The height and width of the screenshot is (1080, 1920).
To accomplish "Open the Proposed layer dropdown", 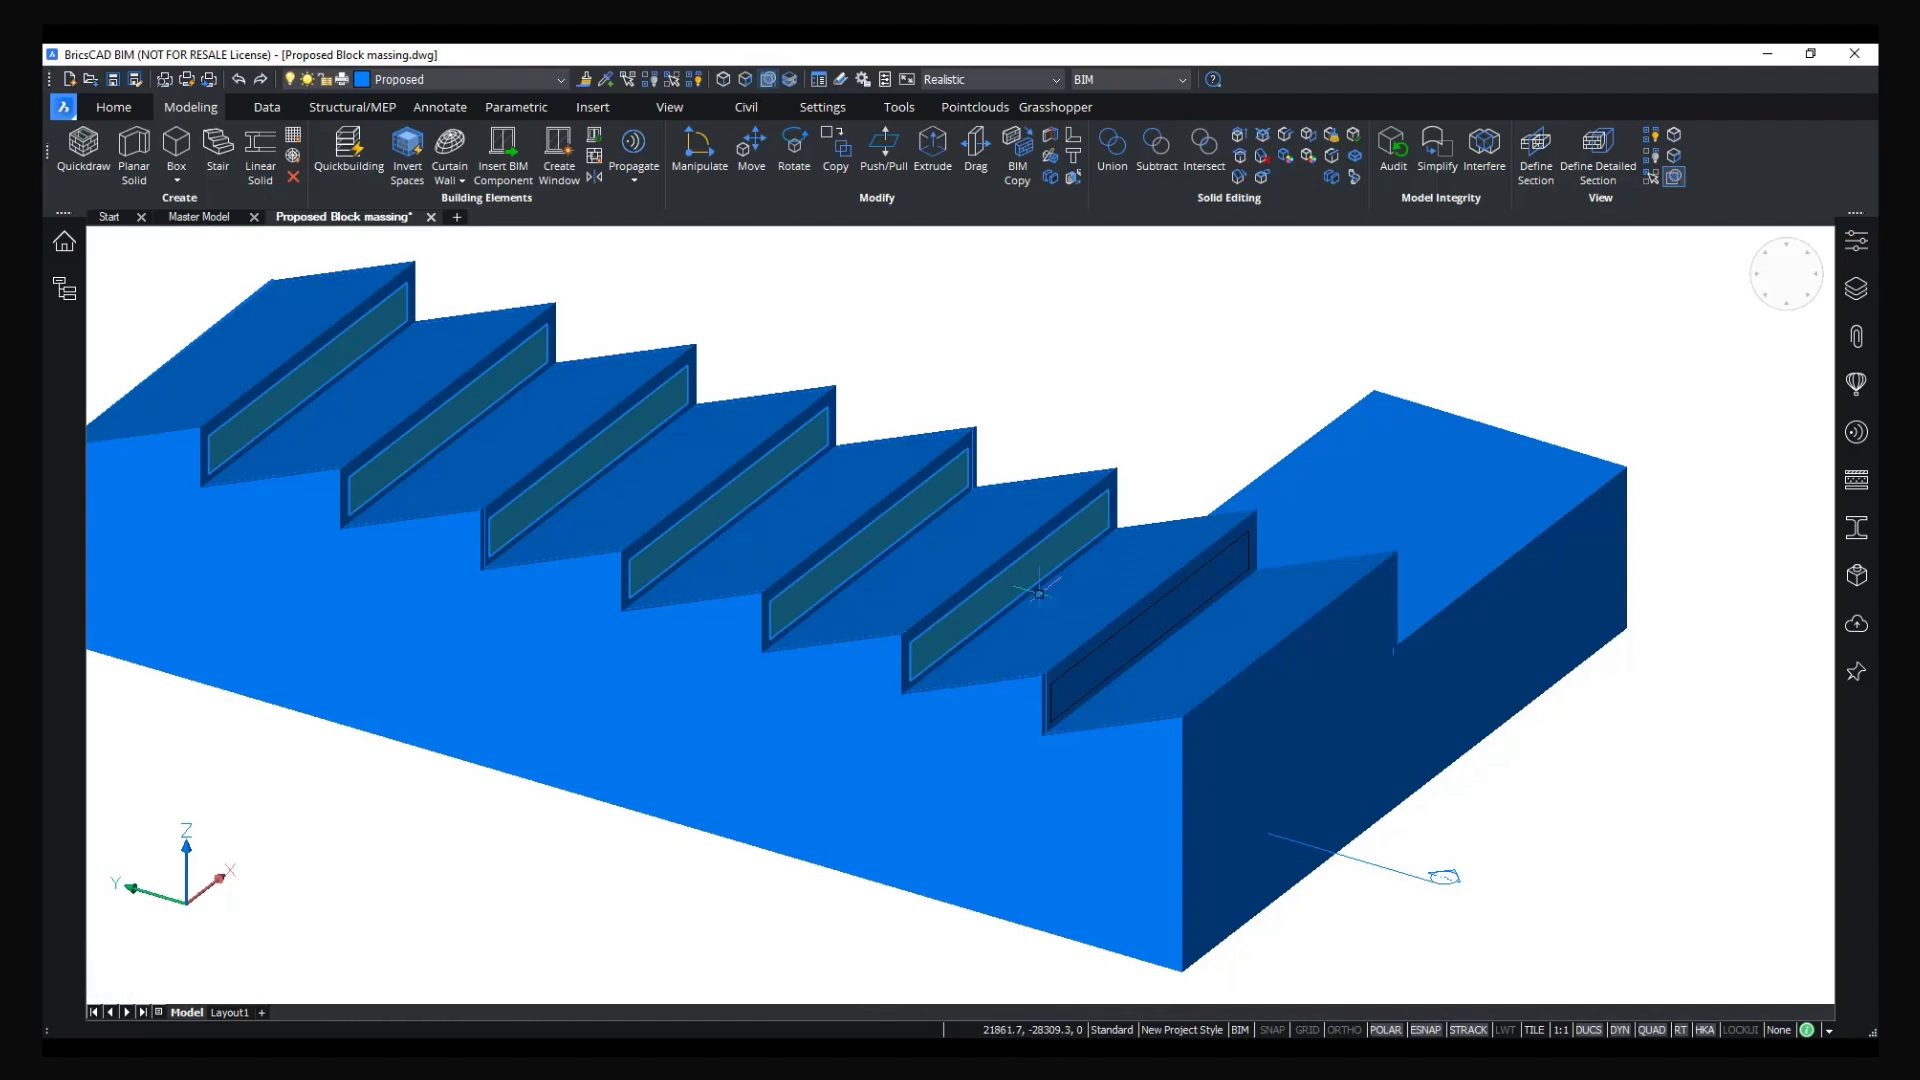I will [x=560, y=80].
